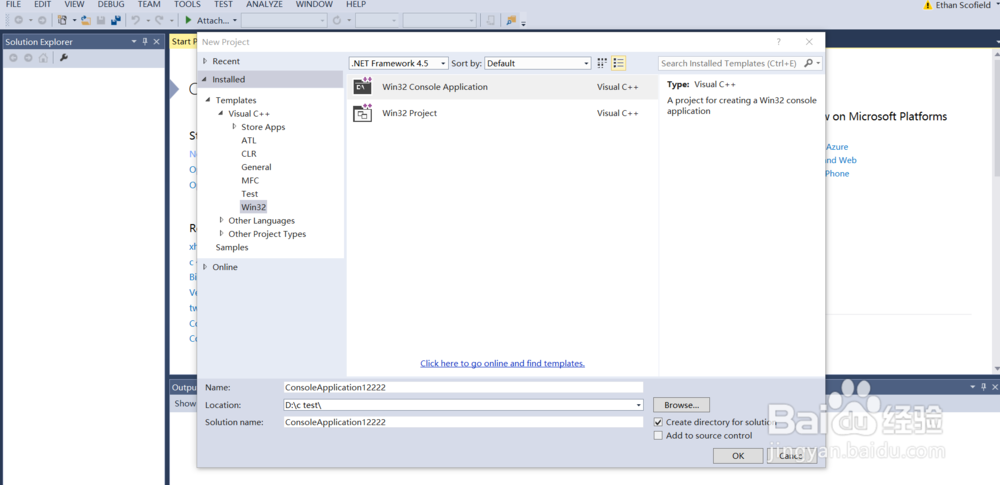Image resolution: width=1000 pixels, height=485 pixels.
Task: Open the Solution Explorer window options dropdown
Action: click(x=134, y=41)
